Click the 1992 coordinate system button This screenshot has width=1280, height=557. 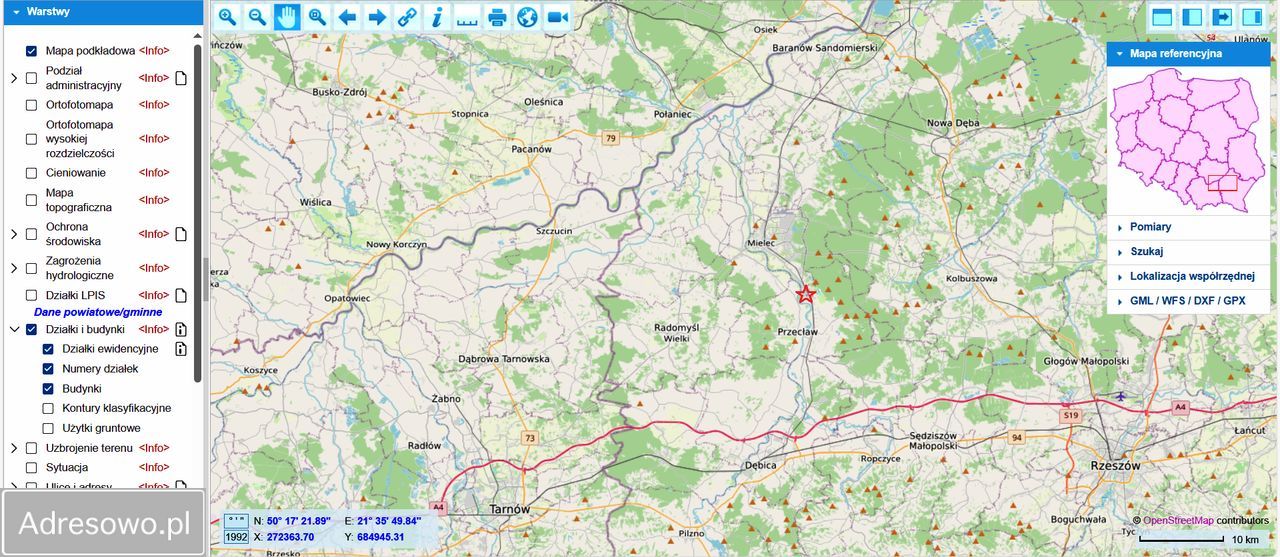[x=236, y=537]
